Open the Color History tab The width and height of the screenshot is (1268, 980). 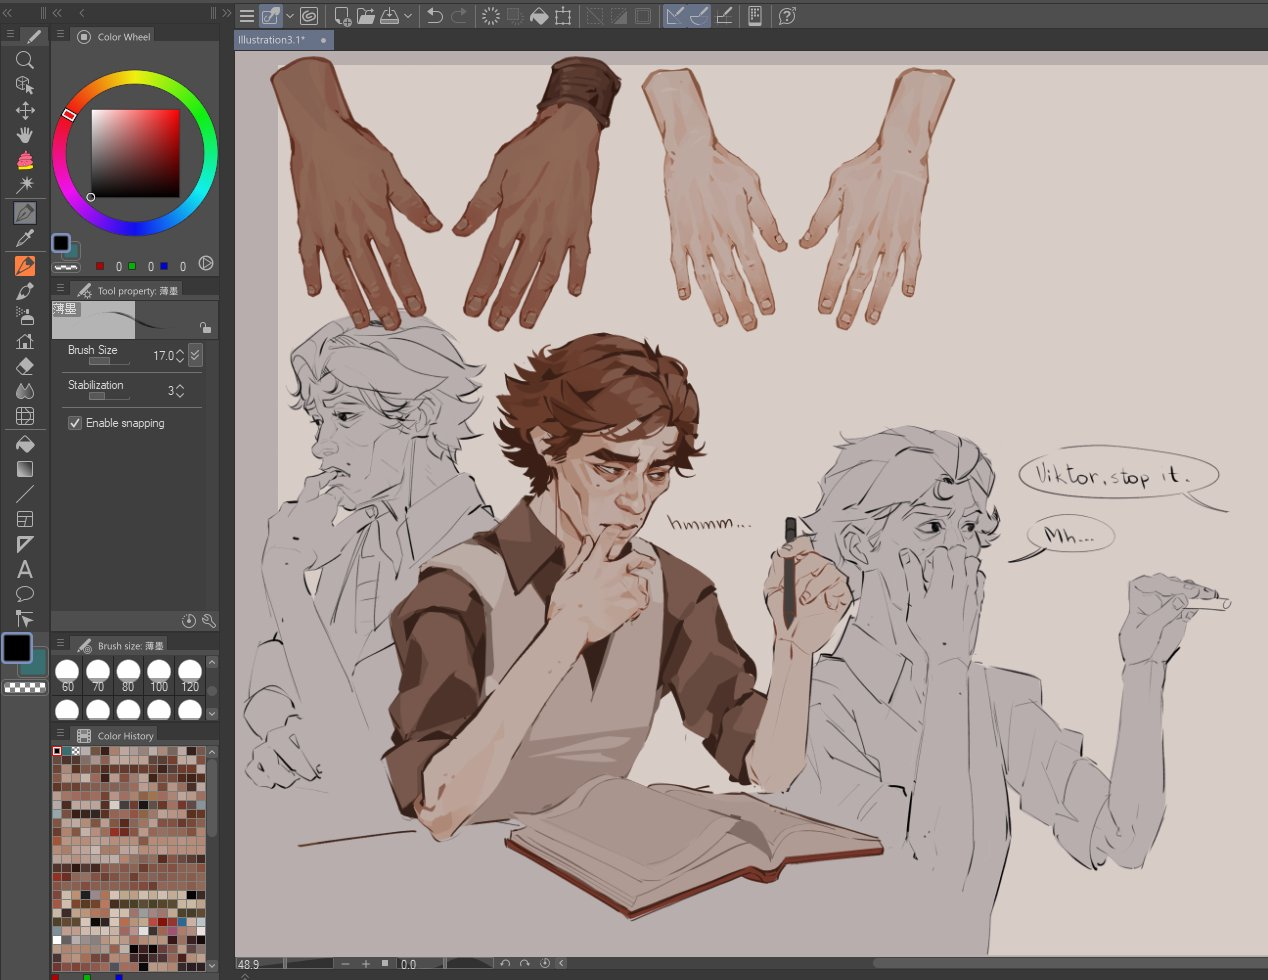[125, 736]
